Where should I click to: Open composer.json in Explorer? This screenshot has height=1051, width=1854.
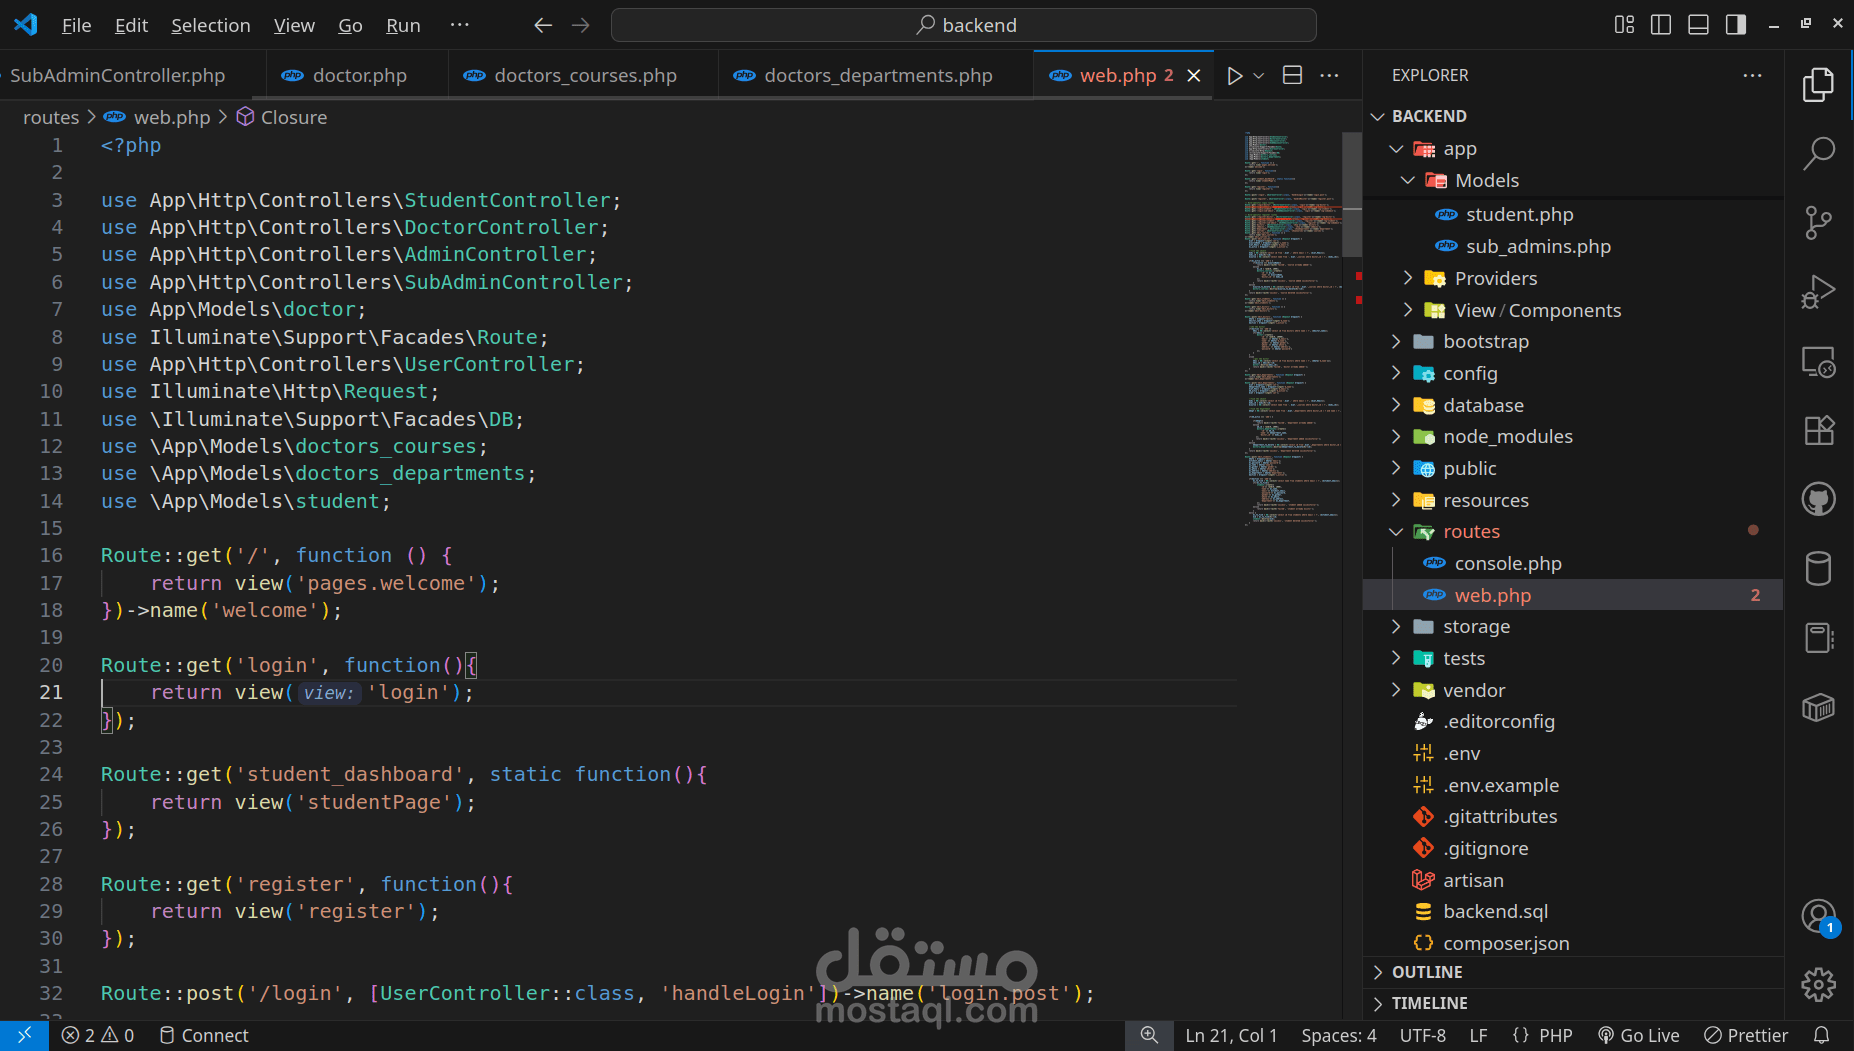tap(1573, 943)
